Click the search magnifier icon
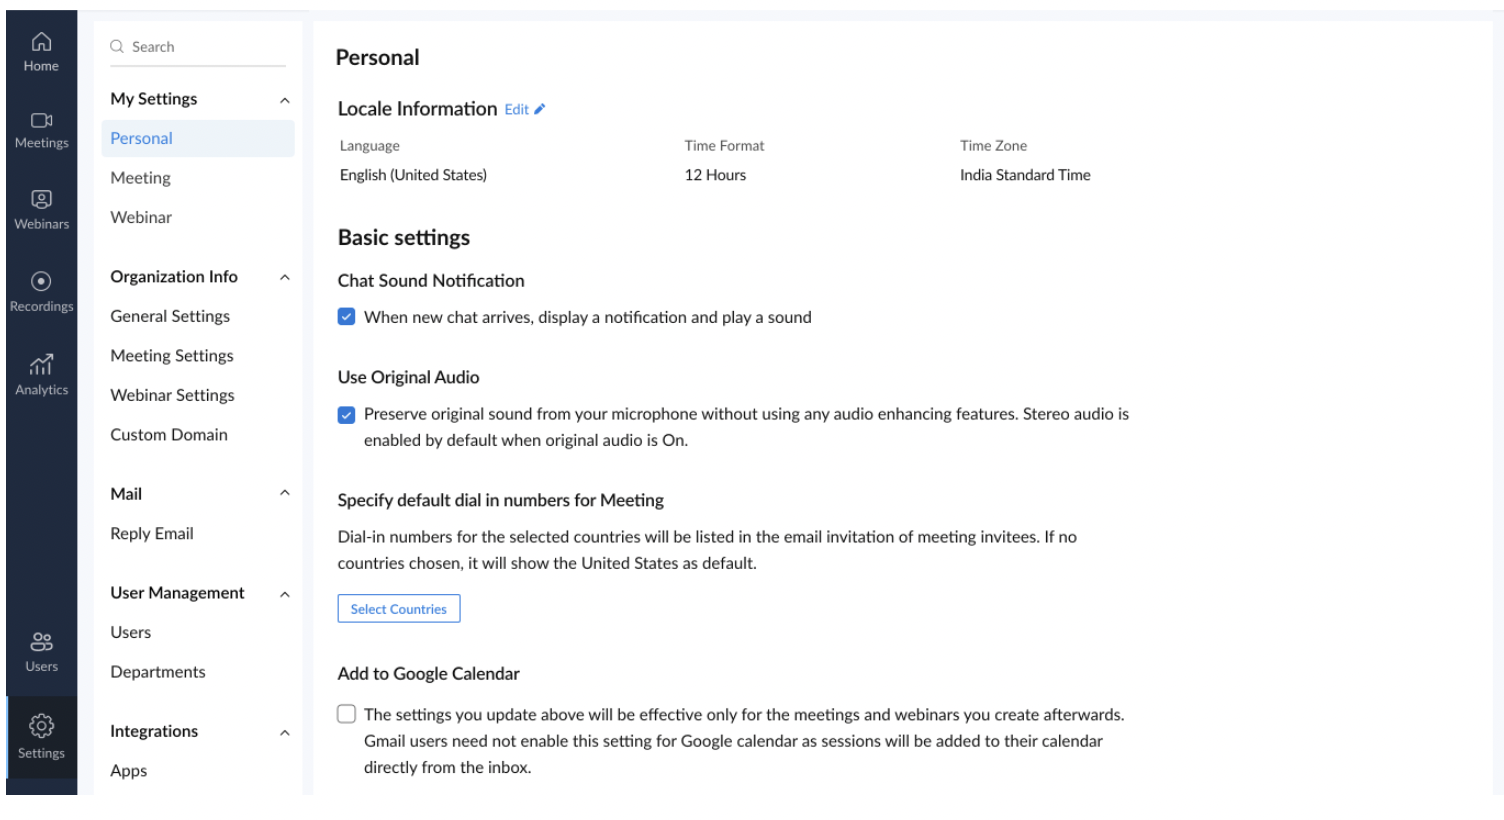Screen dimensions: 1504x820 pos(117,46)
